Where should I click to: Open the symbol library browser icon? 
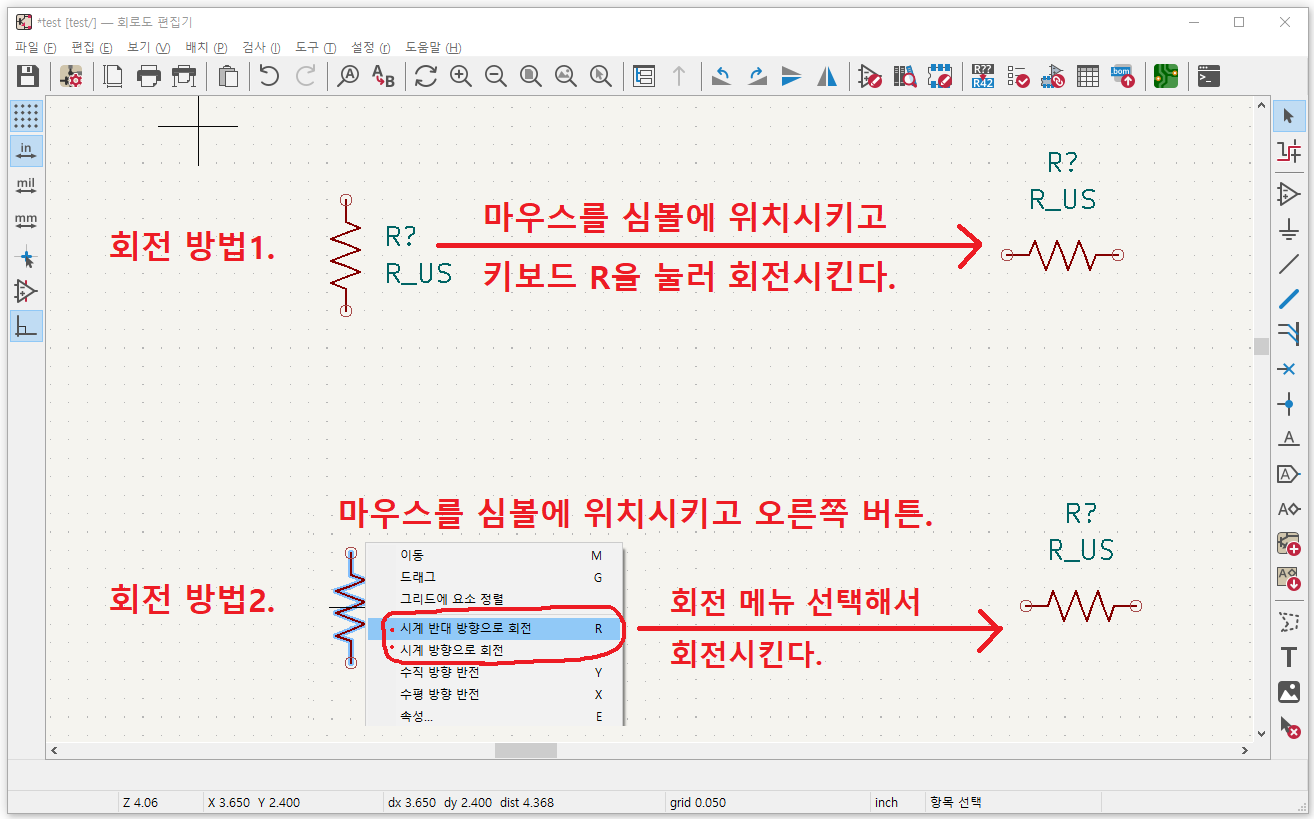coord(905,76)
